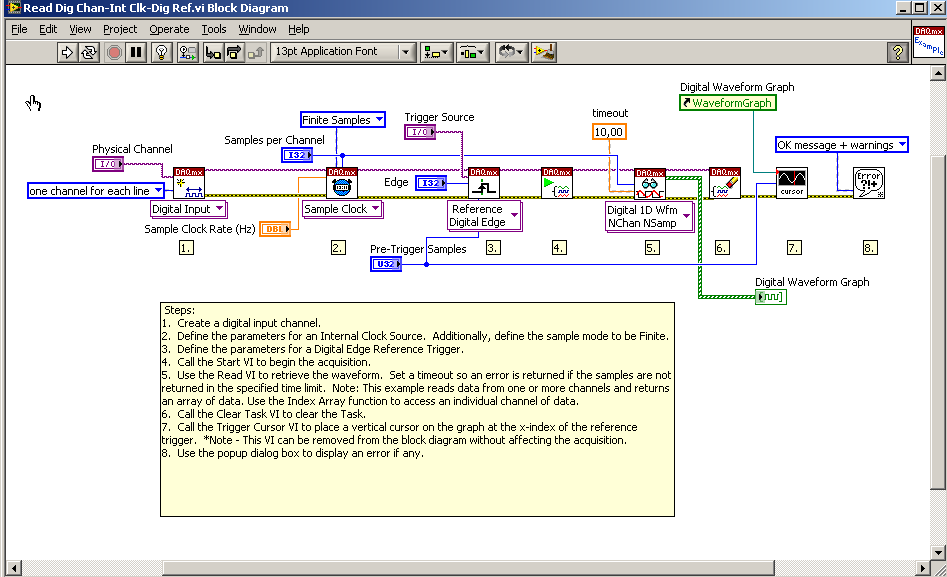Toggle the Highlight Execution light bulb
Screen dimensions: 947x577
tap(160, 52)
